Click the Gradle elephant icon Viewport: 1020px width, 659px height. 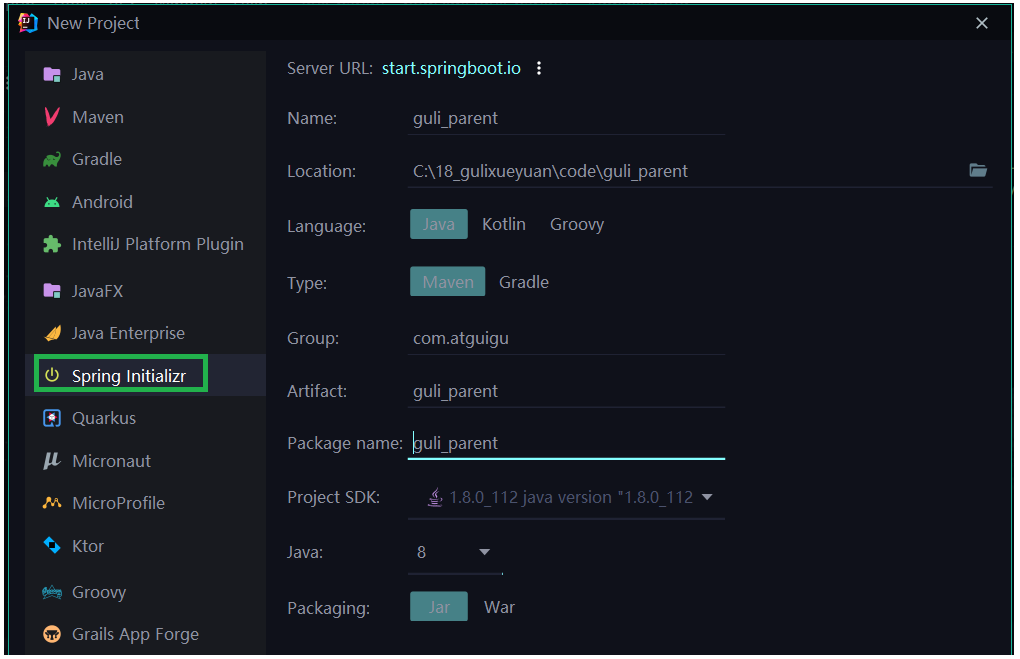point(52,159)
